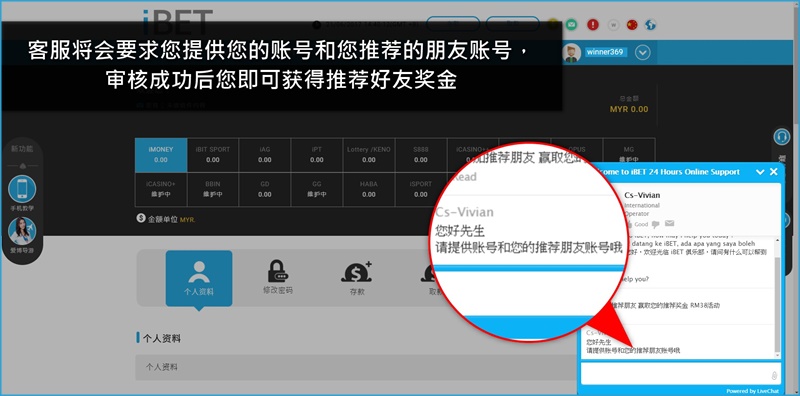The width and height of the screenshot is (800, 396).
Task: Minimize the live chat with chevron
Action: [x=760, y=172]
